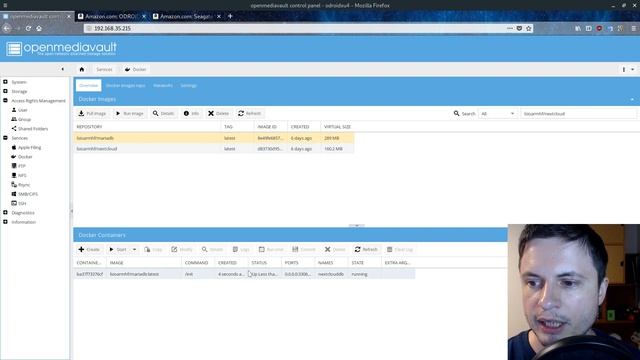Click the Docker breadcrumb

pyautogui.click(x=136, y=69)
